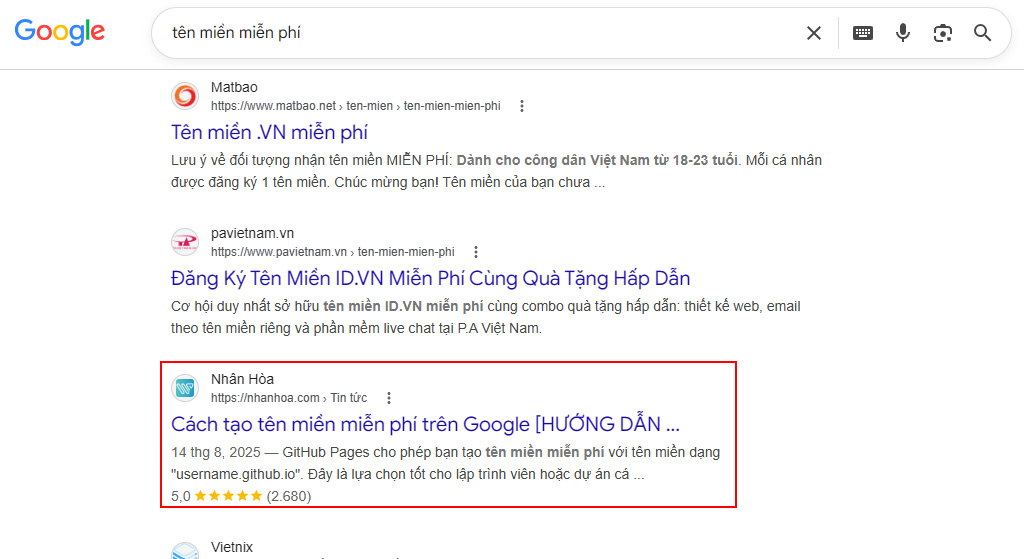Click the pavietnam.vn URL breadcrumb

[332, 252]
